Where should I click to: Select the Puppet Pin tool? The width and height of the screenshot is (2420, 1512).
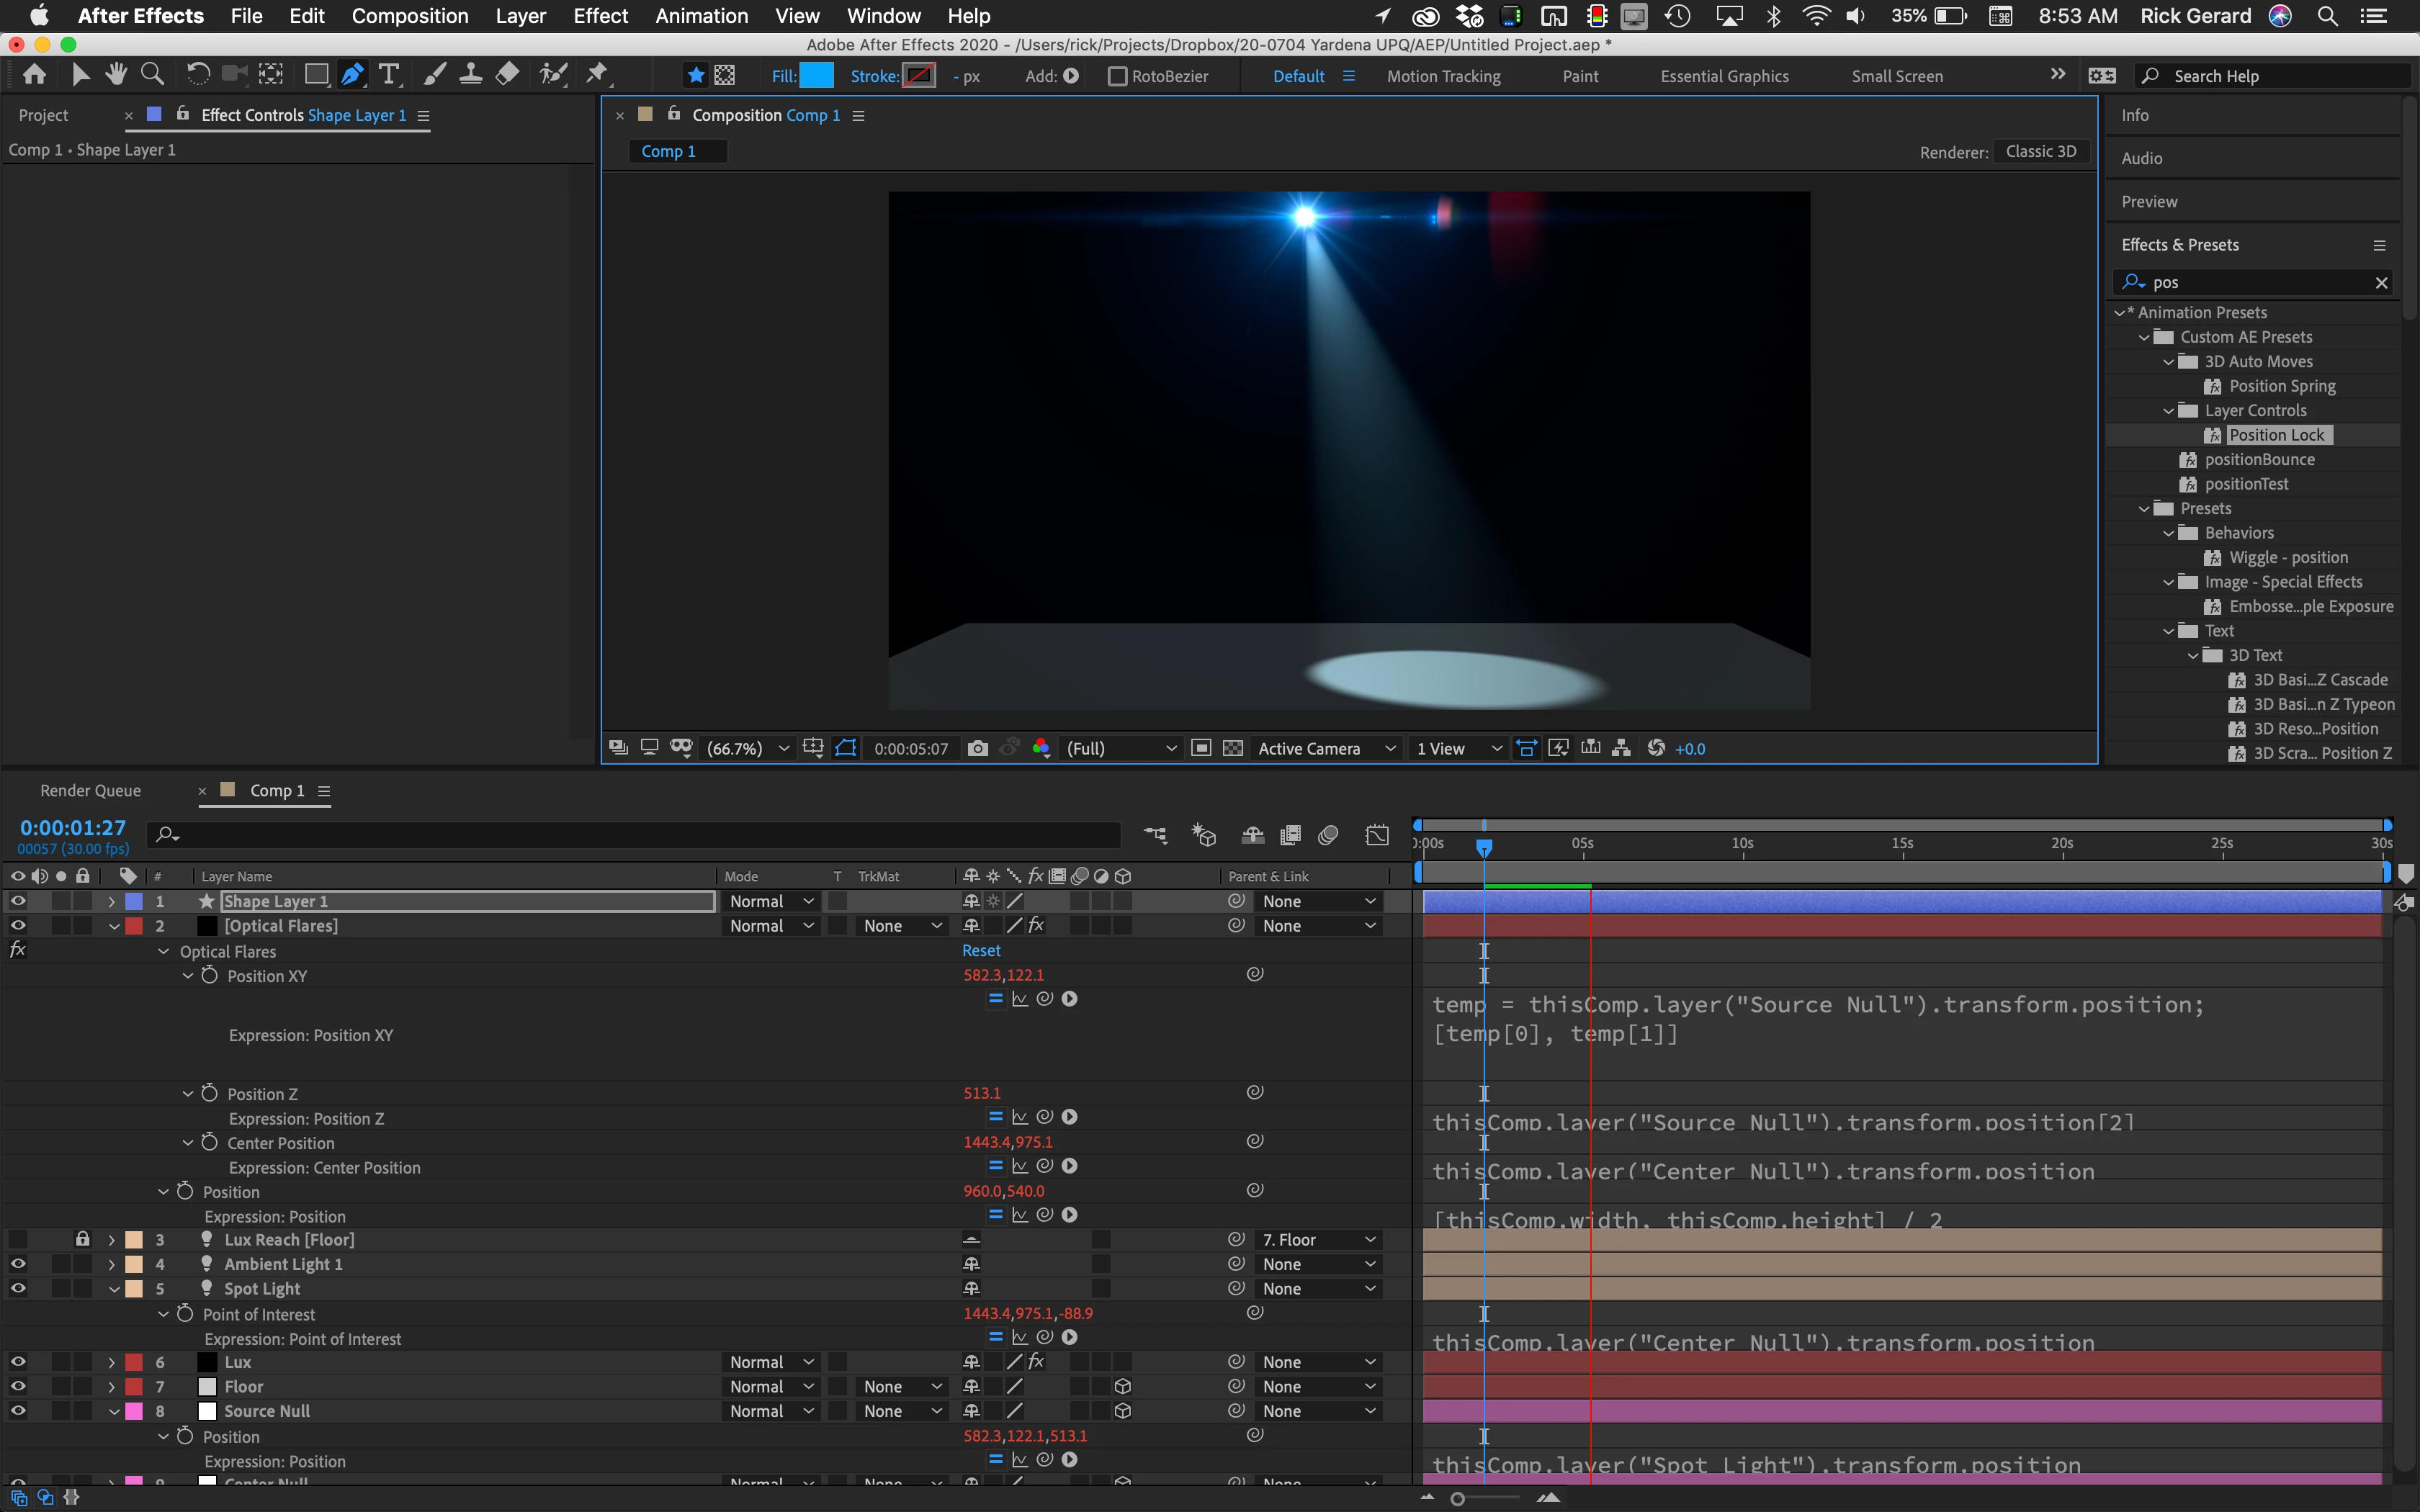click(x=597, y=74)
